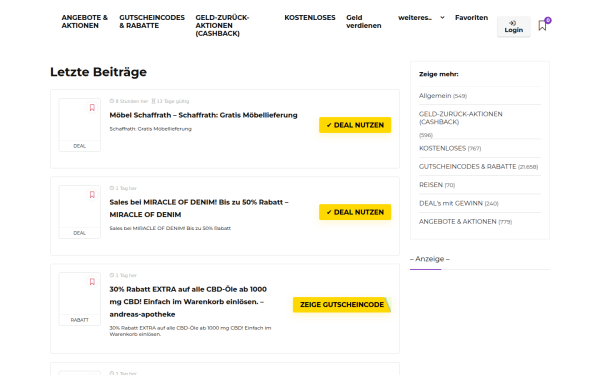The width and height of the screenshot is (600, 375).
Task: Select sidebar GUTSCHEINCODES & RABATTE category
Action: (x=478, y=167)
